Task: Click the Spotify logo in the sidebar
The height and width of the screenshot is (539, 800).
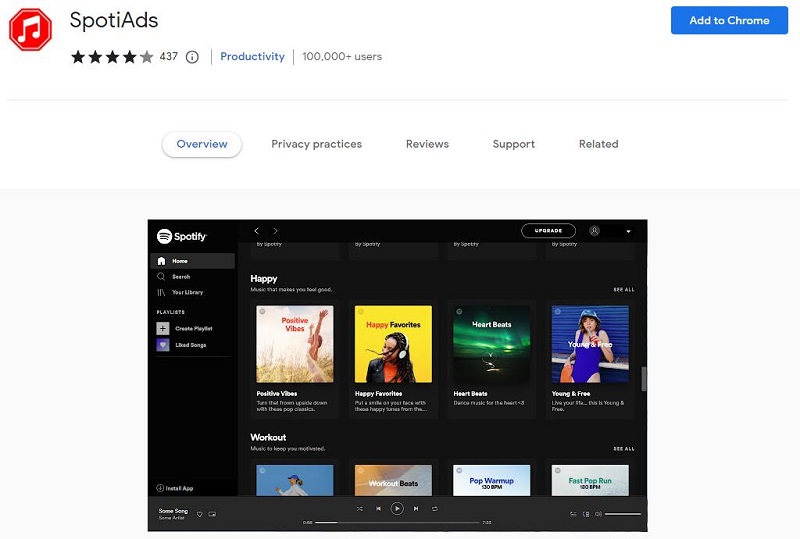Action: 182,236
